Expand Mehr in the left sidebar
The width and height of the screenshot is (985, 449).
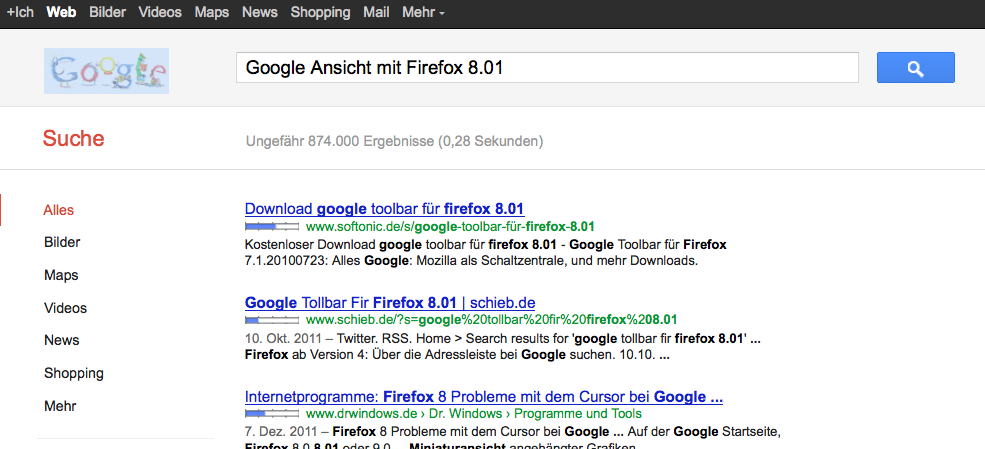60,406
